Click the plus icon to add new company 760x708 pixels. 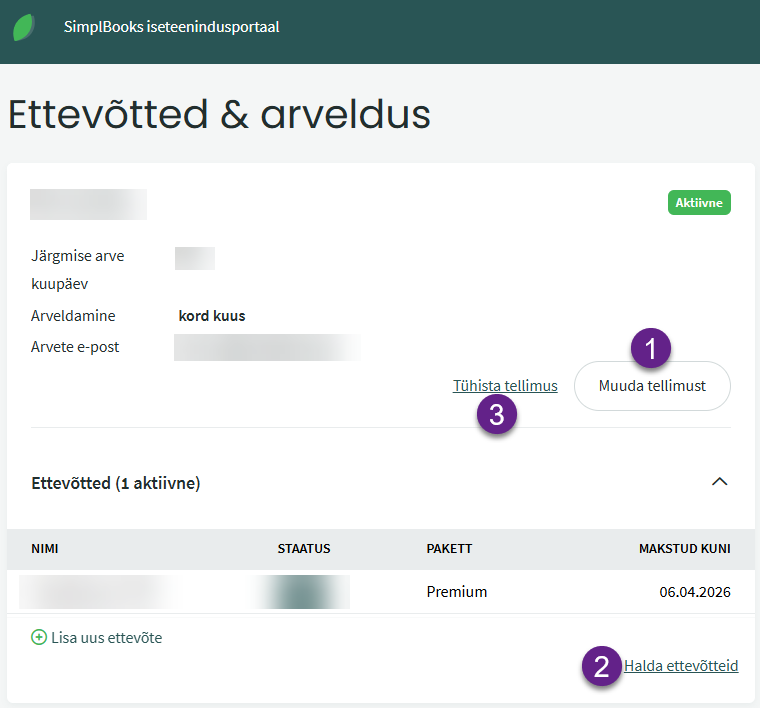(39, 637)
